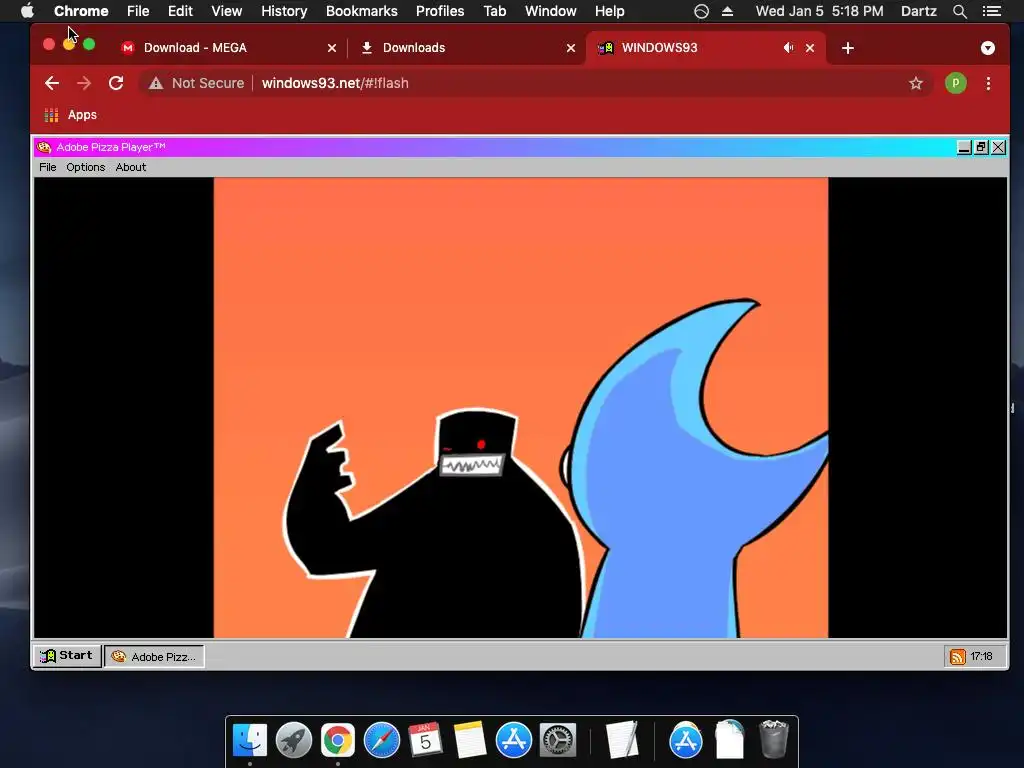The width and height of the screenshot is (1024, 768).
Task: Click the Dartz user name
Action: coord(918,11)
